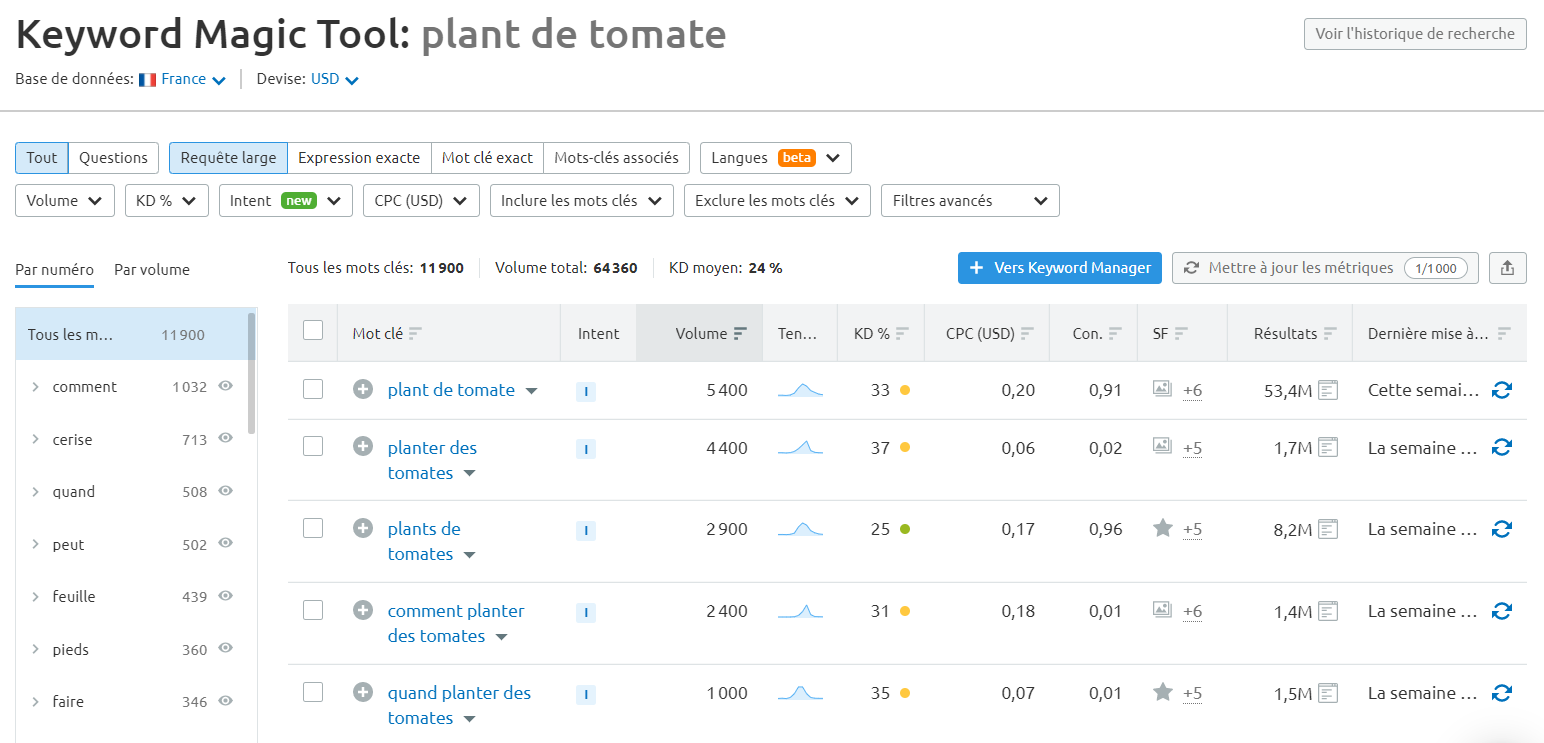Screen dimensions: 1544x743
Task: Check the 'quand planter des tomates' row checkbox
Action: 313,692
